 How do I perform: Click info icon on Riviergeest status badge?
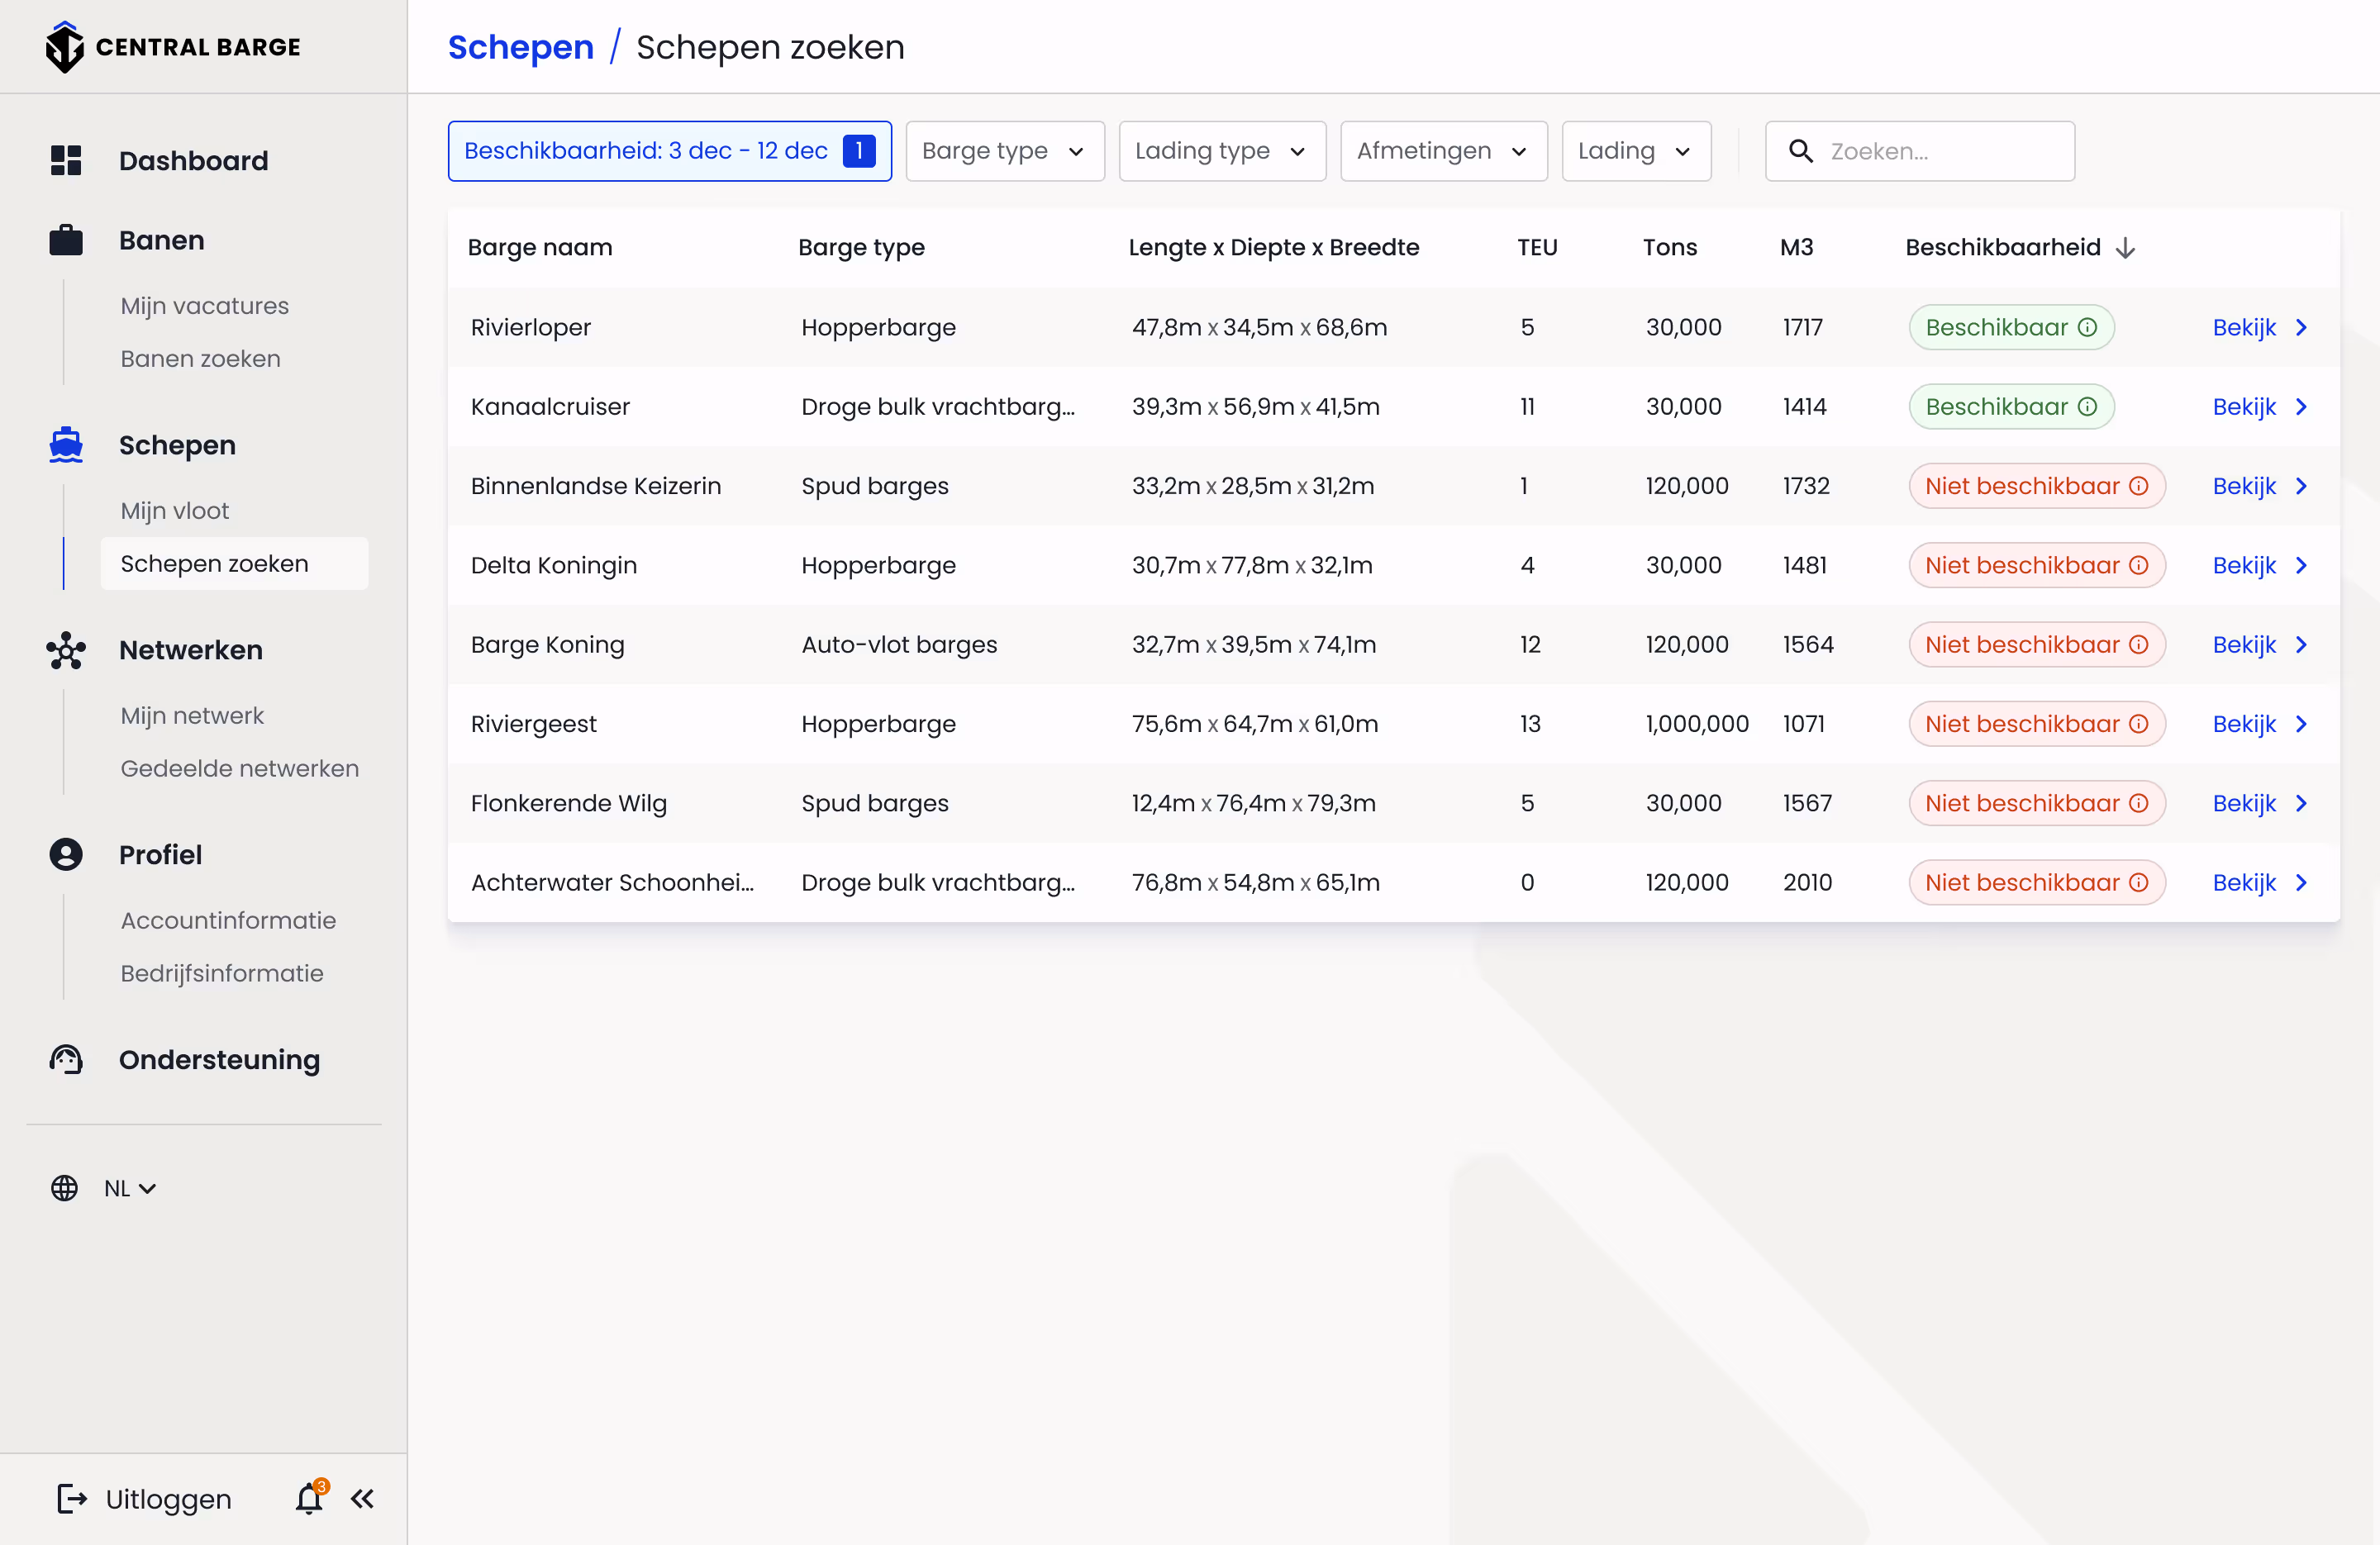point(2138,724)
